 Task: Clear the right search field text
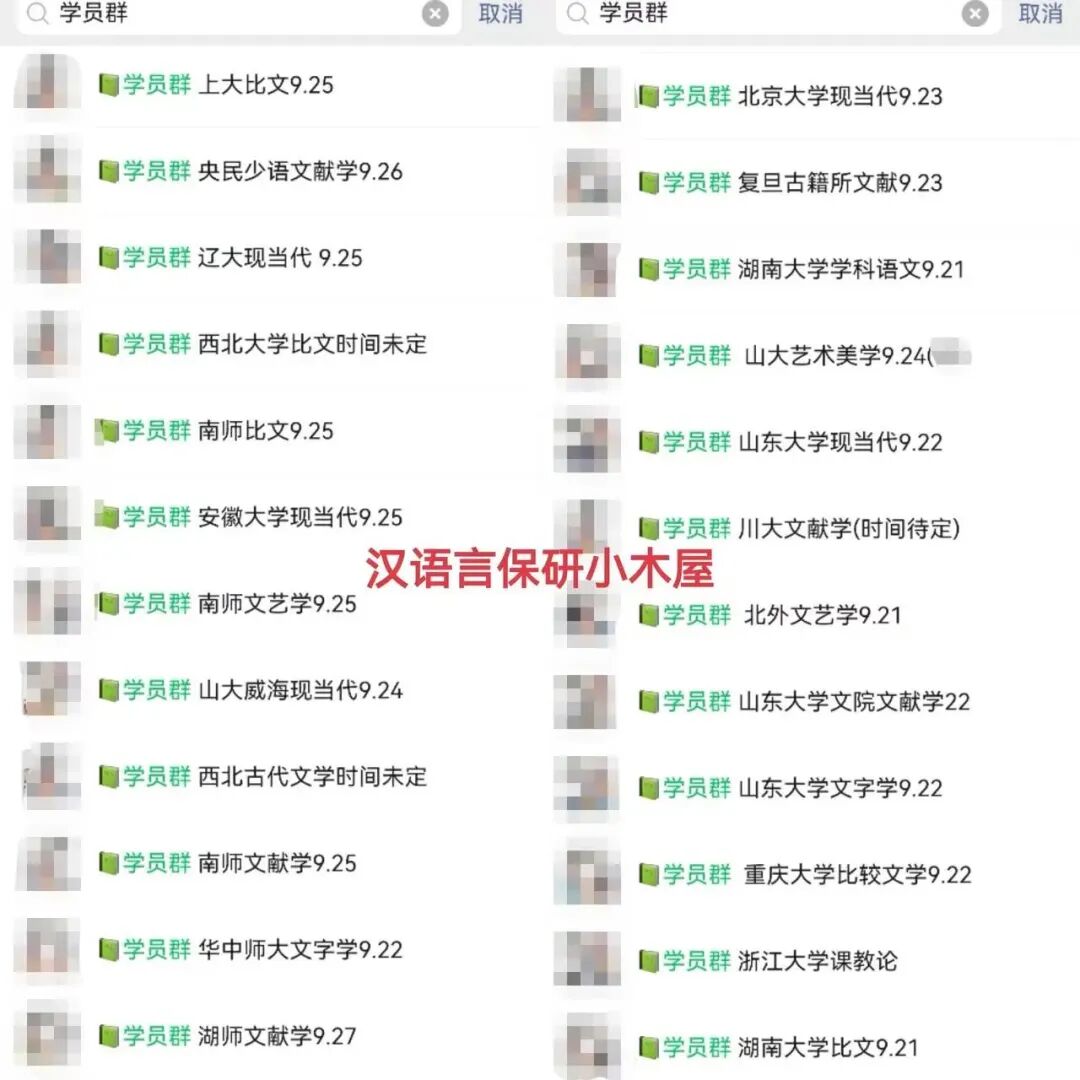click(975, 13)
